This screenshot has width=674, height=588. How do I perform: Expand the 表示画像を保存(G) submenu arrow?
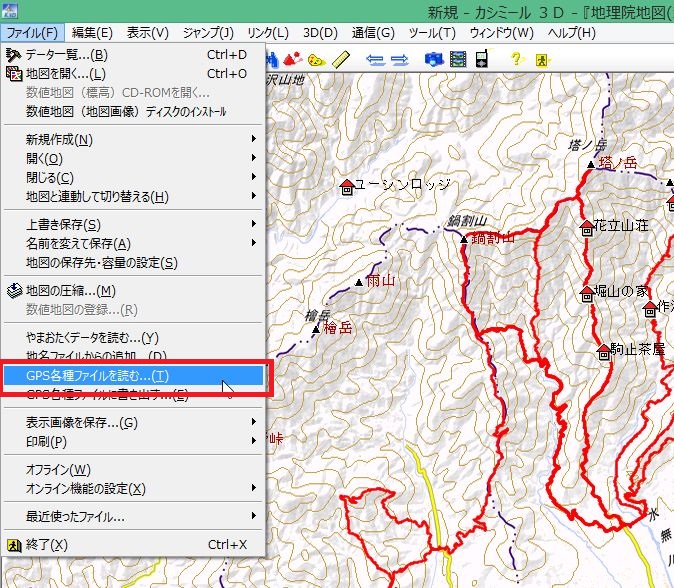pos(254,422)
